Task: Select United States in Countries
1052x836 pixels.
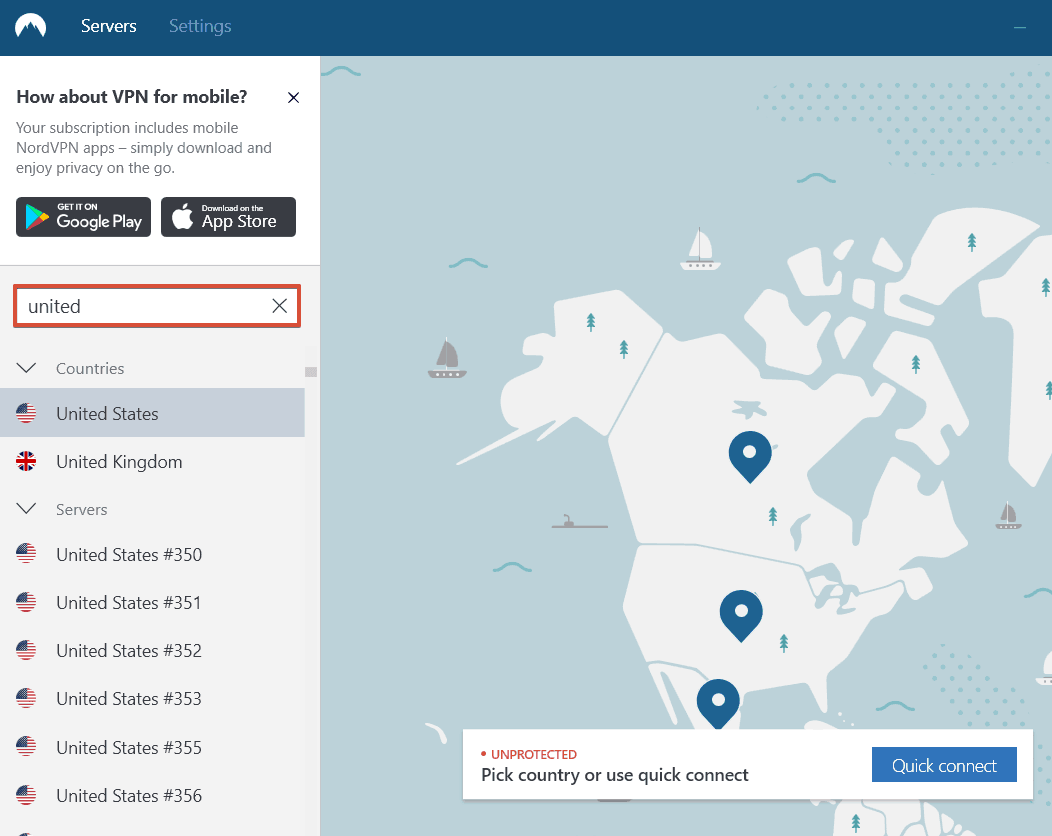Action: click(x=152, y=413)
